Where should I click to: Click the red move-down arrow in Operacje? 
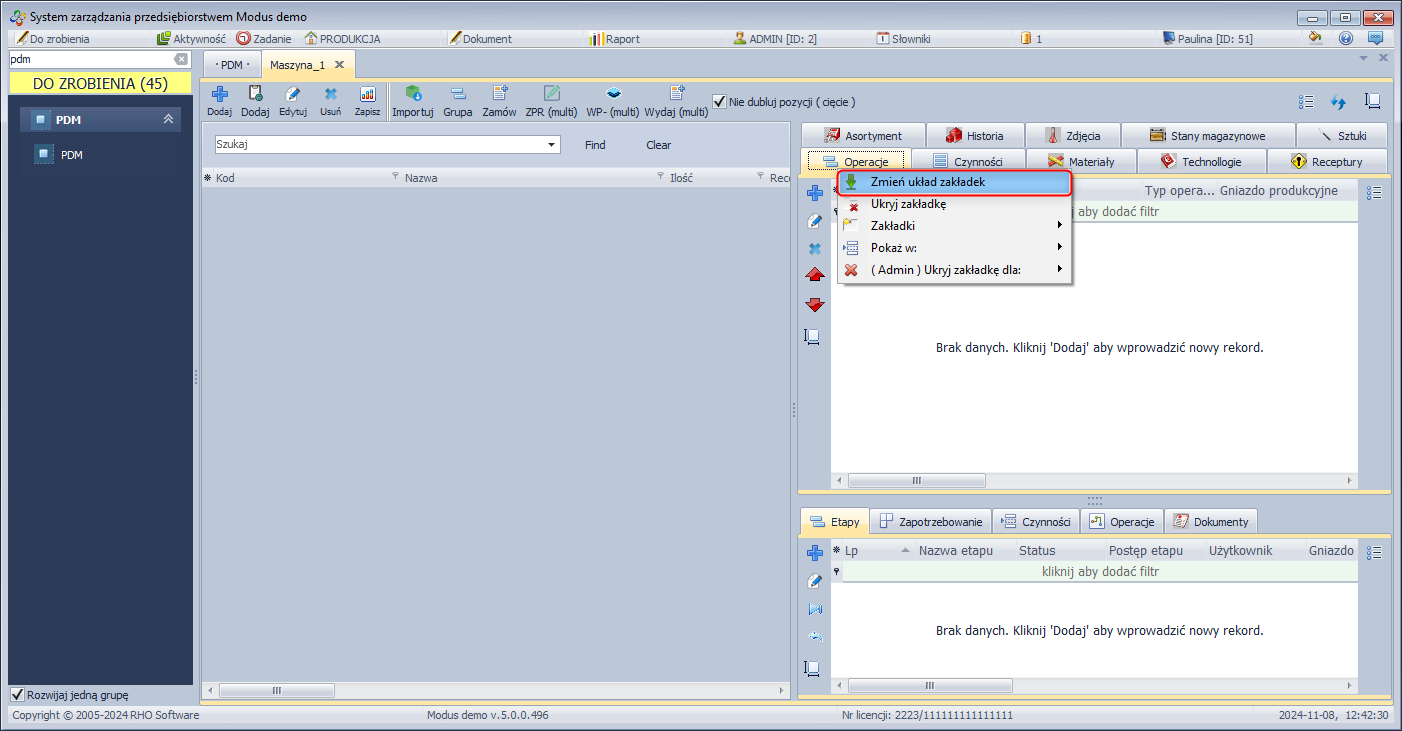point(815,304)
